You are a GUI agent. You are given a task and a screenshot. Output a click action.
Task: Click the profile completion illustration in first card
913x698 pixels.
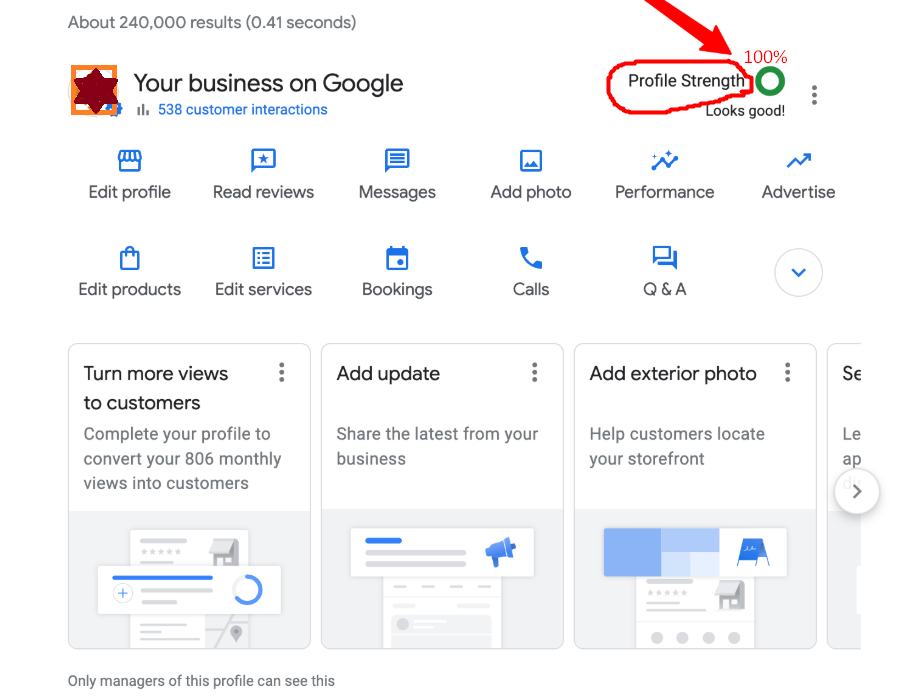[x=189, y=588]
